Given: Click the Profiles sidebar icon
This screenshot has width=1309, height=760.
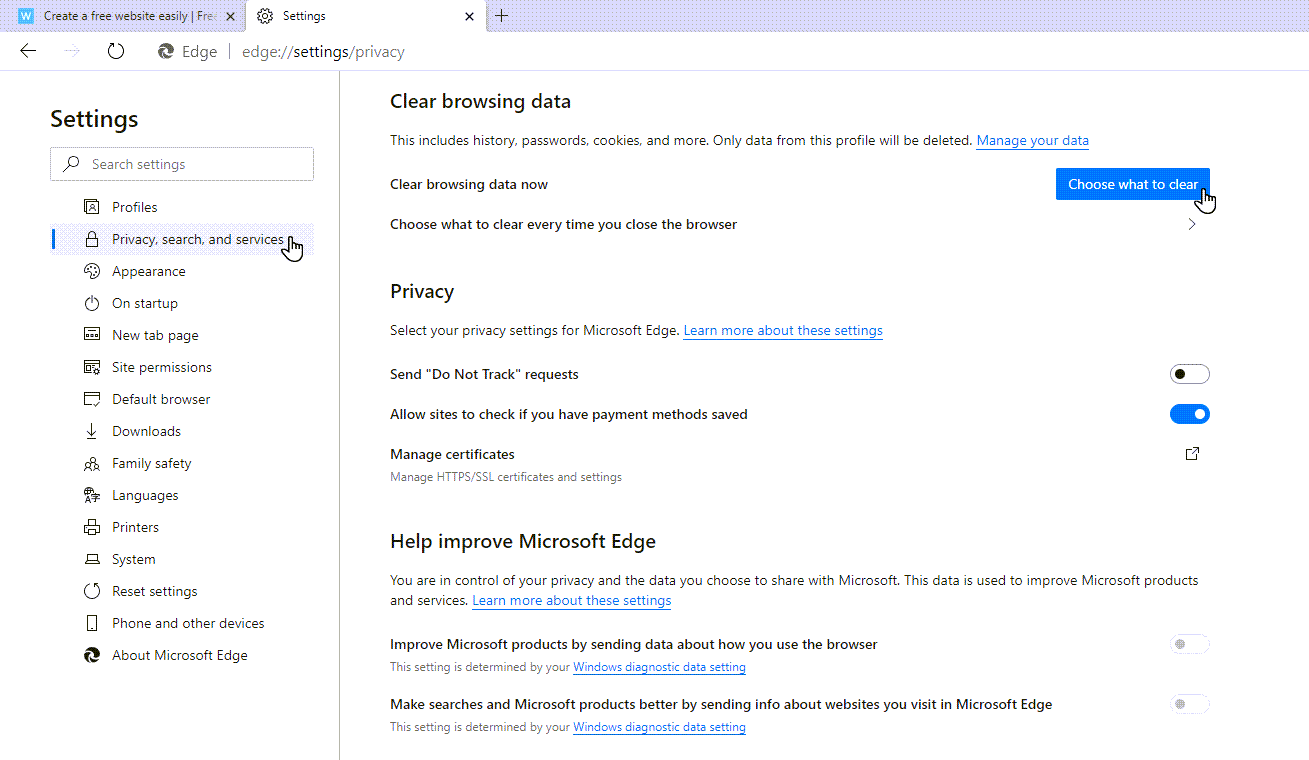Looking at the screenshot, I should 92,207.
